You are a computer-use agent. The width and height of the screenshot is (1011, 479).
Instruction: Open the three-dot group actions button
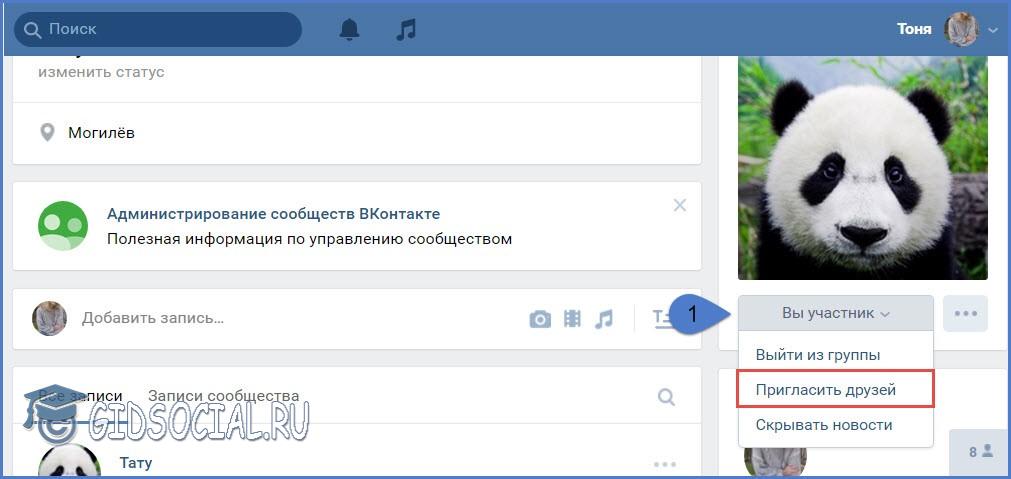(x=965, y=313)
